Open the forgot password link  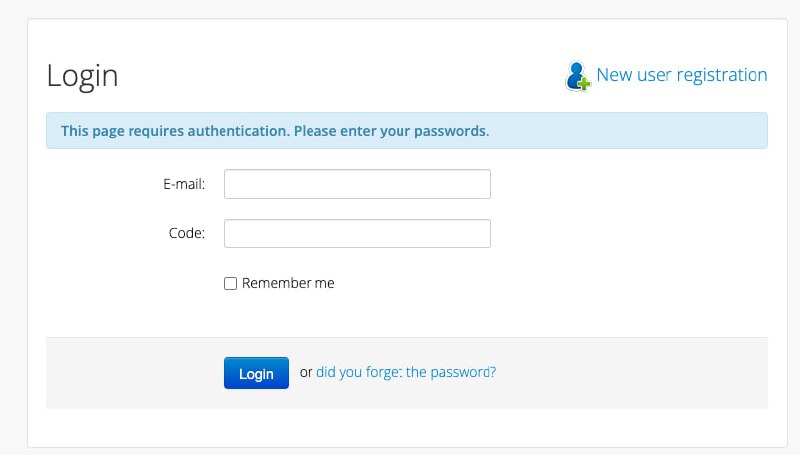coord(405,372)
